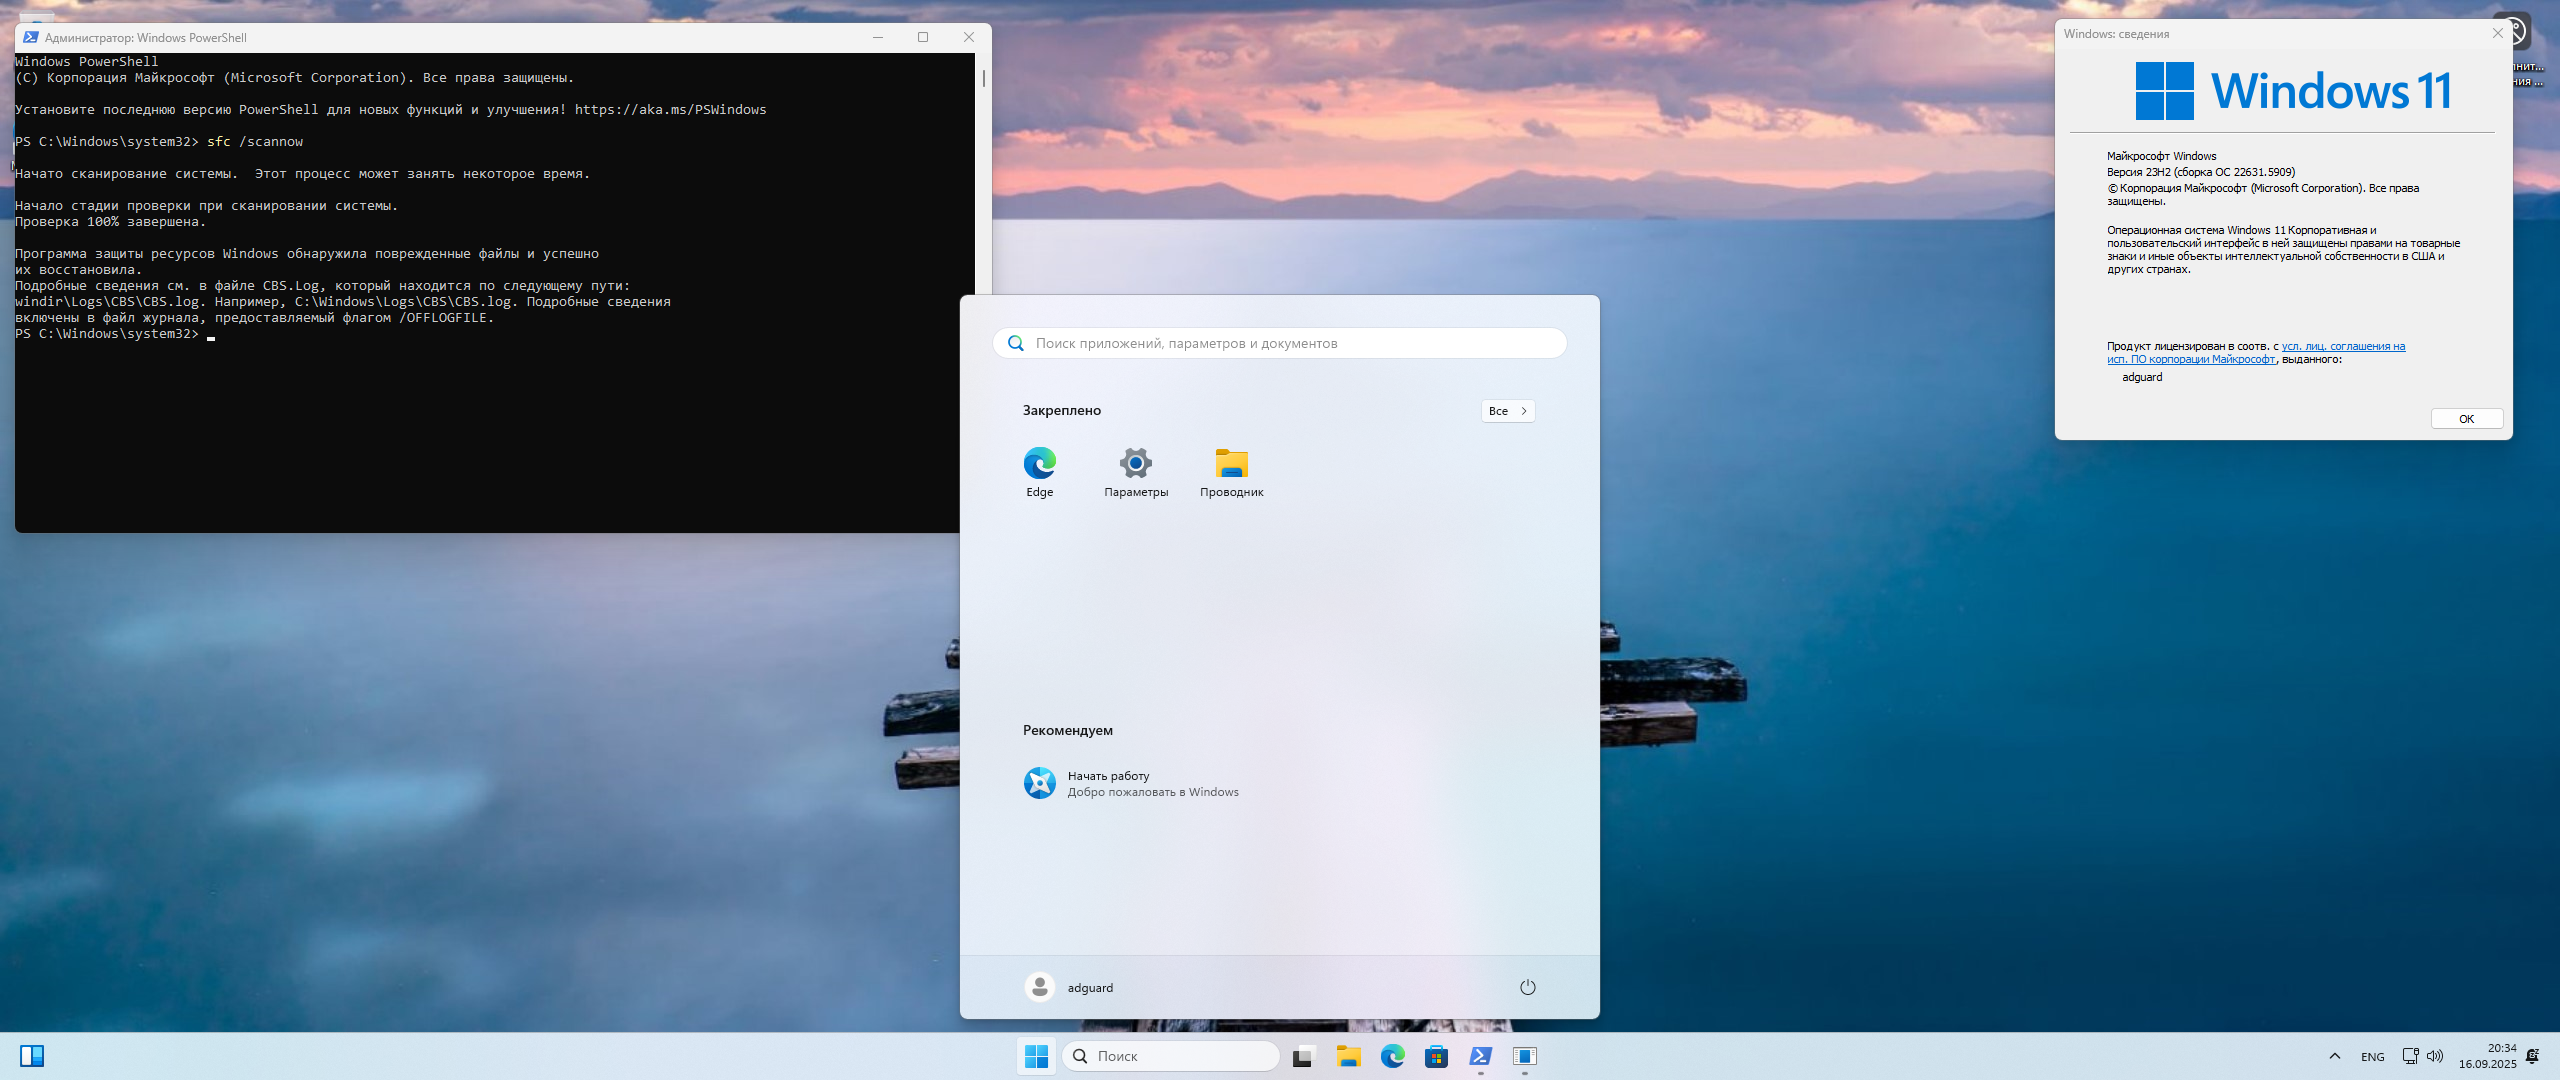Open the adguard user account menu
Image resolution: width=2560 pixels, height=1080 pixels.
[1069, 987]
